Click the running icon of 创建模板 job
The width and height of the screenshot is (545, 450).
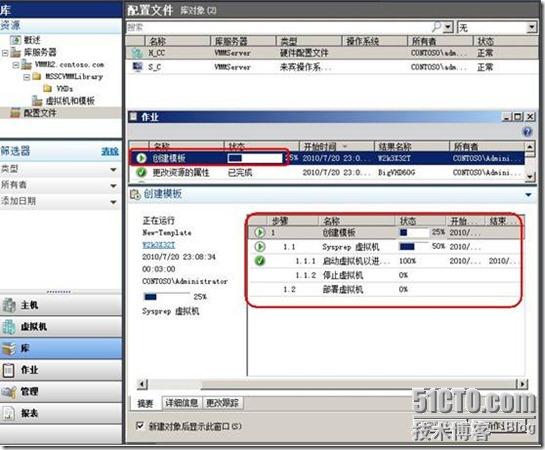click(141, 158)
